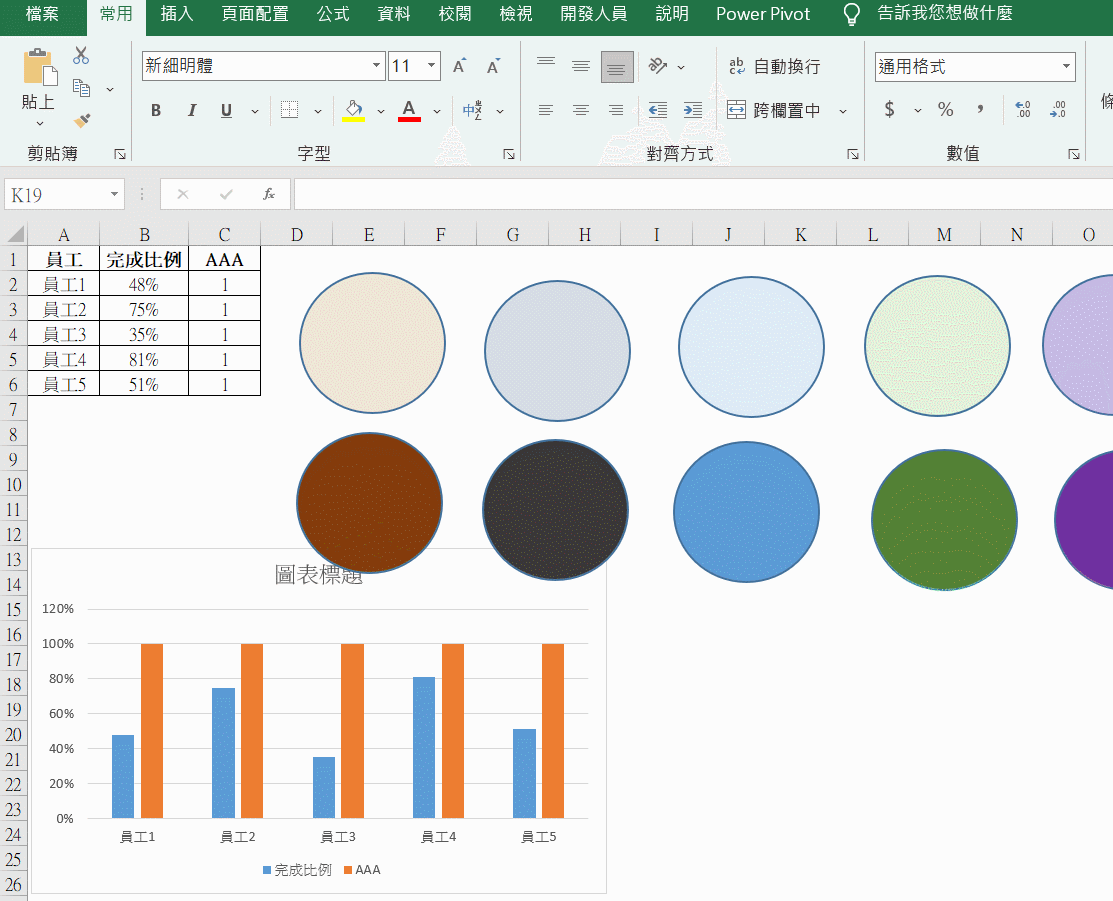Image resolution: width=1113 pixels, height=901 pixels.
Task: Click the red font color A icon
Action: [x=409, y=110]
